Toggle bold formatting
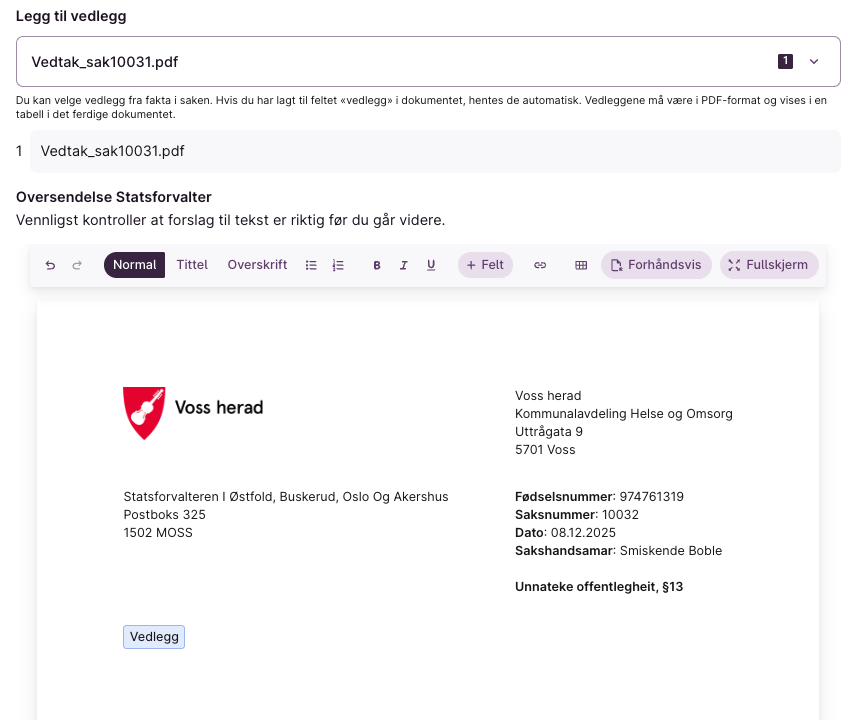The width and height of the screenshot is (857, 720). (x=377, y=265)
